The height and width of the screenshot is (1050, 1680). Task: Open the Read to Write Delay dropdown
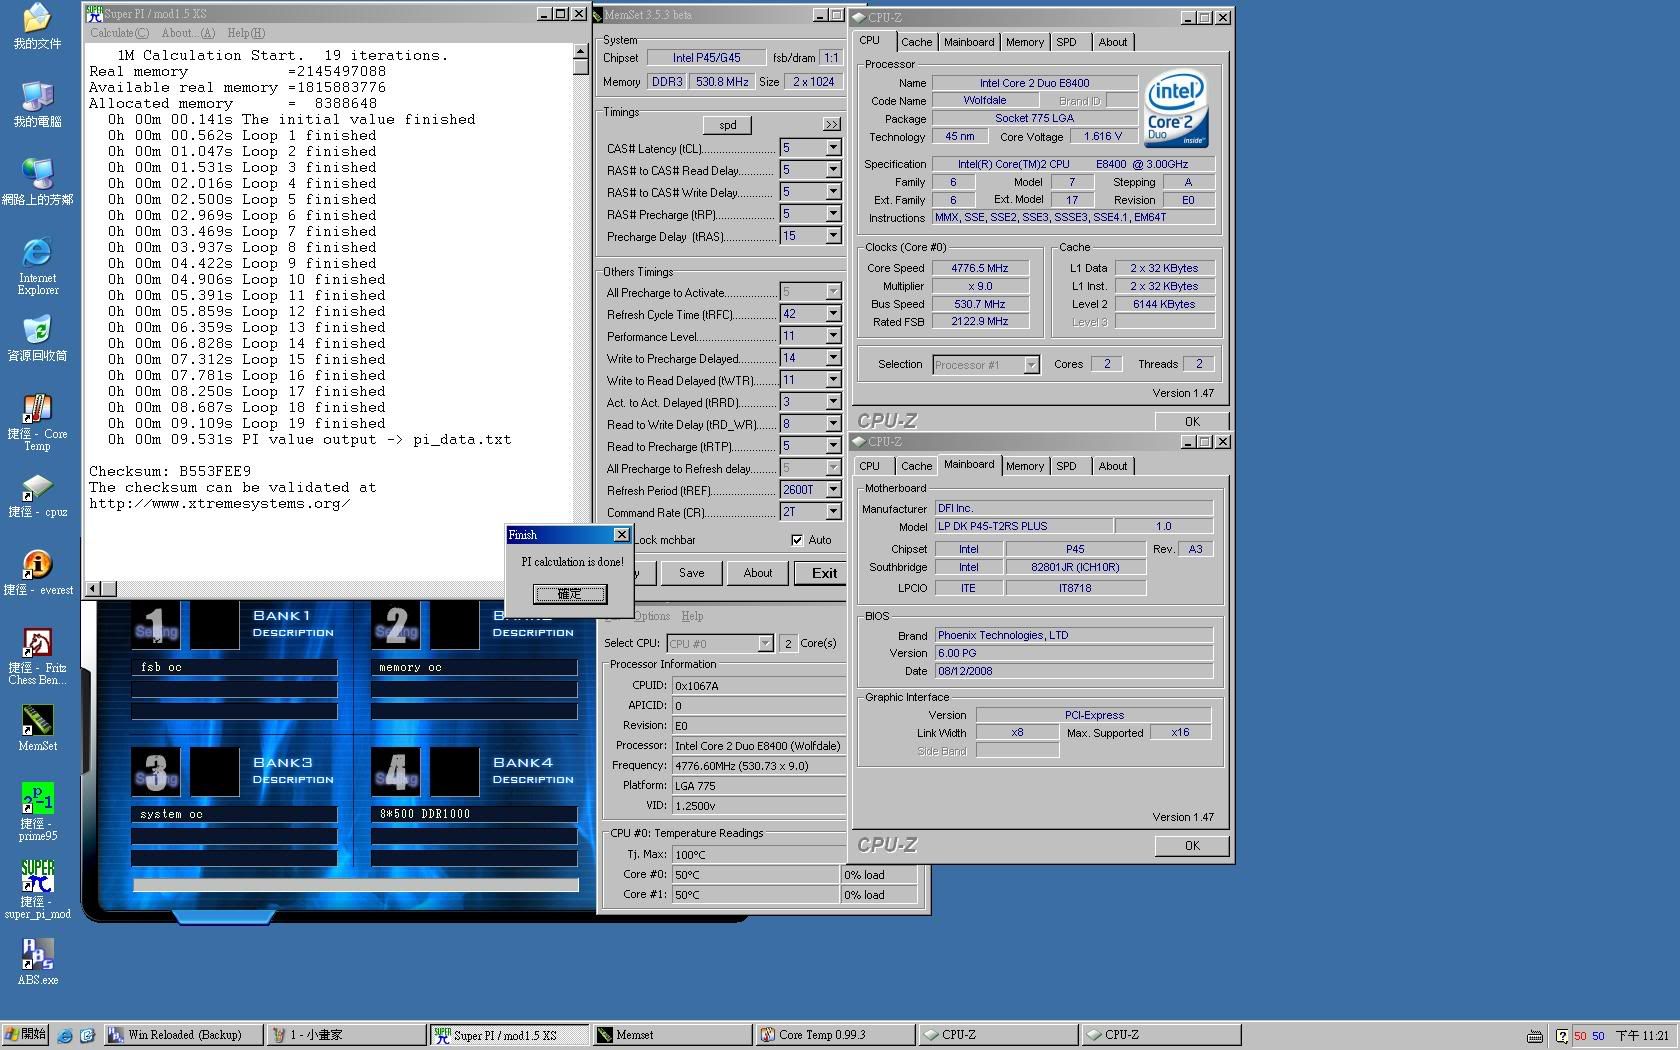click(x=832, y=424)
